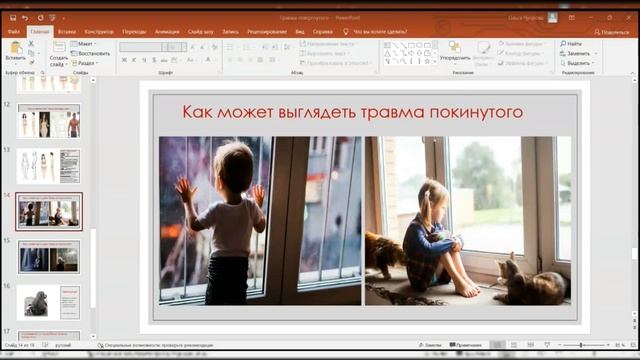Select the rectangle shape in shapes gallery
The height and width of the screenshot is (360, 640).
point(411,45)
